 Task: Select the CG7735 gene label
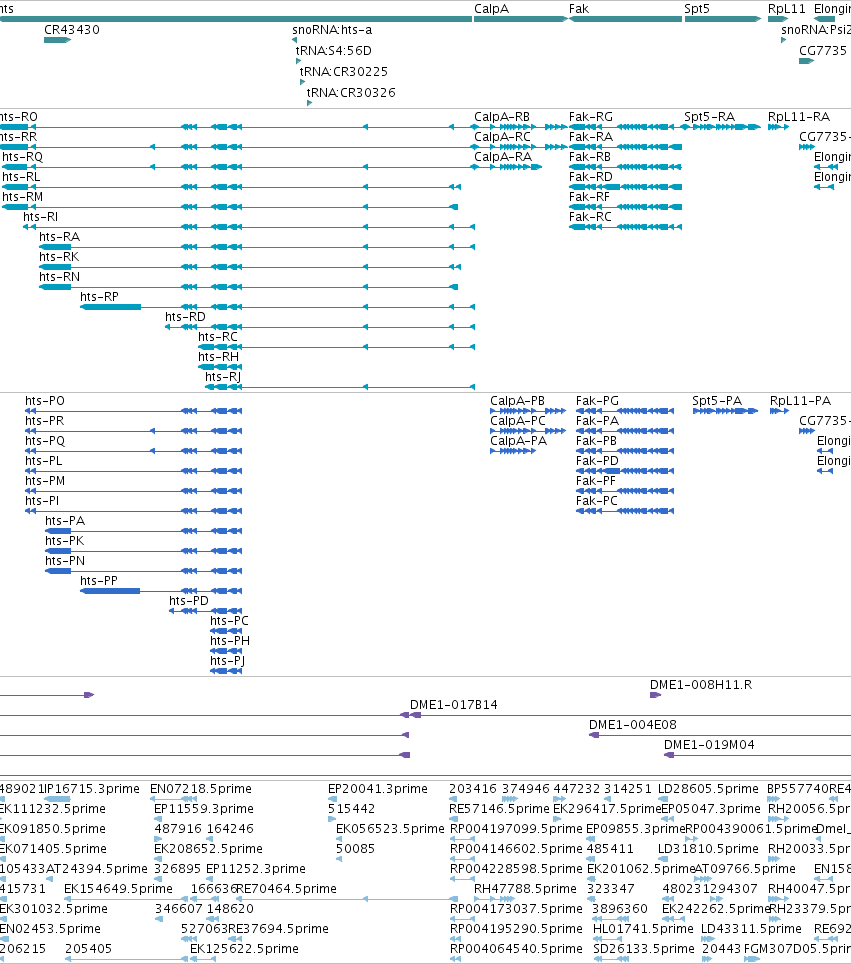(823, 51)
